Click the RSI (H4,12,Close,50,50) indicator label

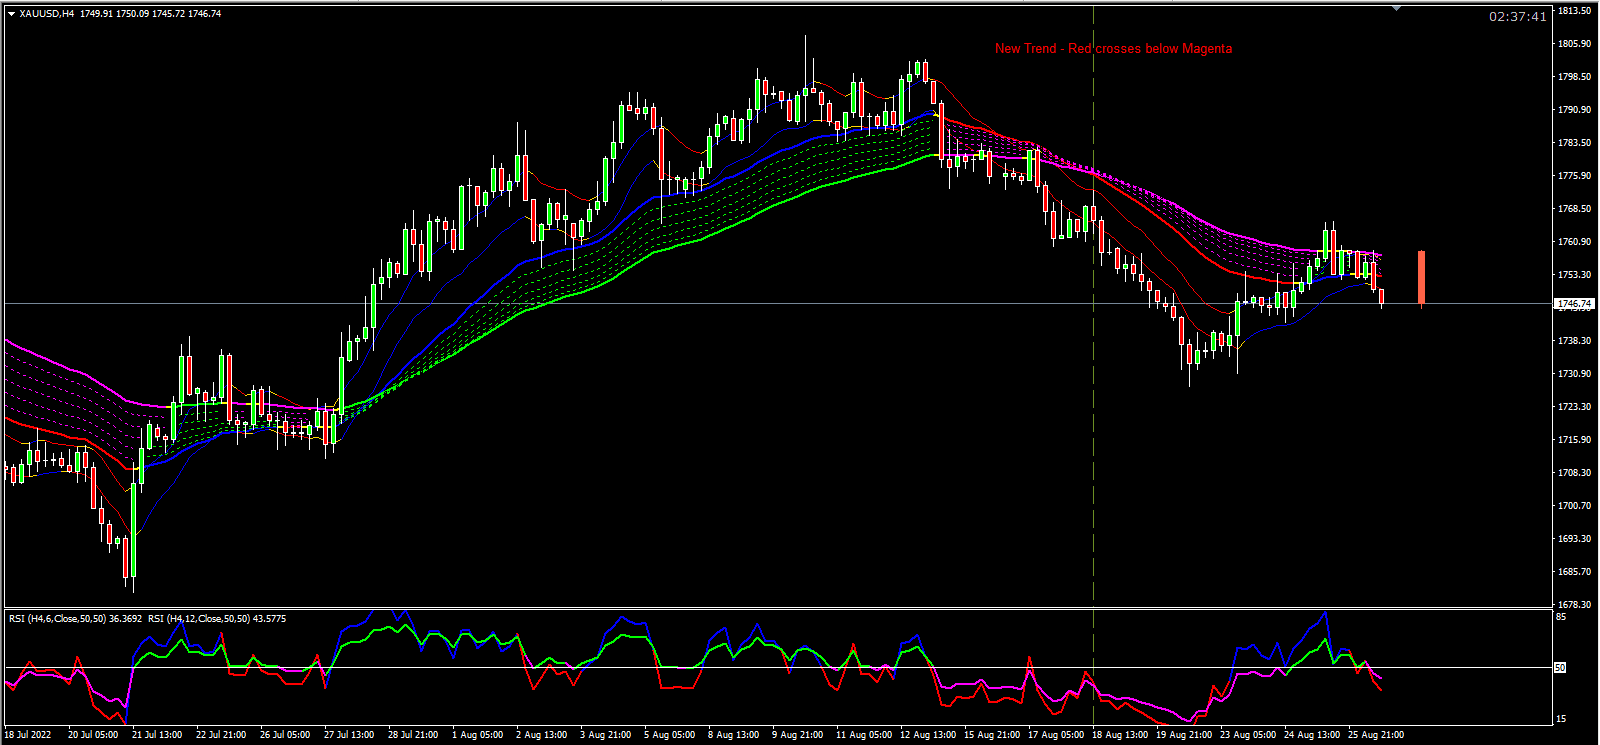(217, 619)
